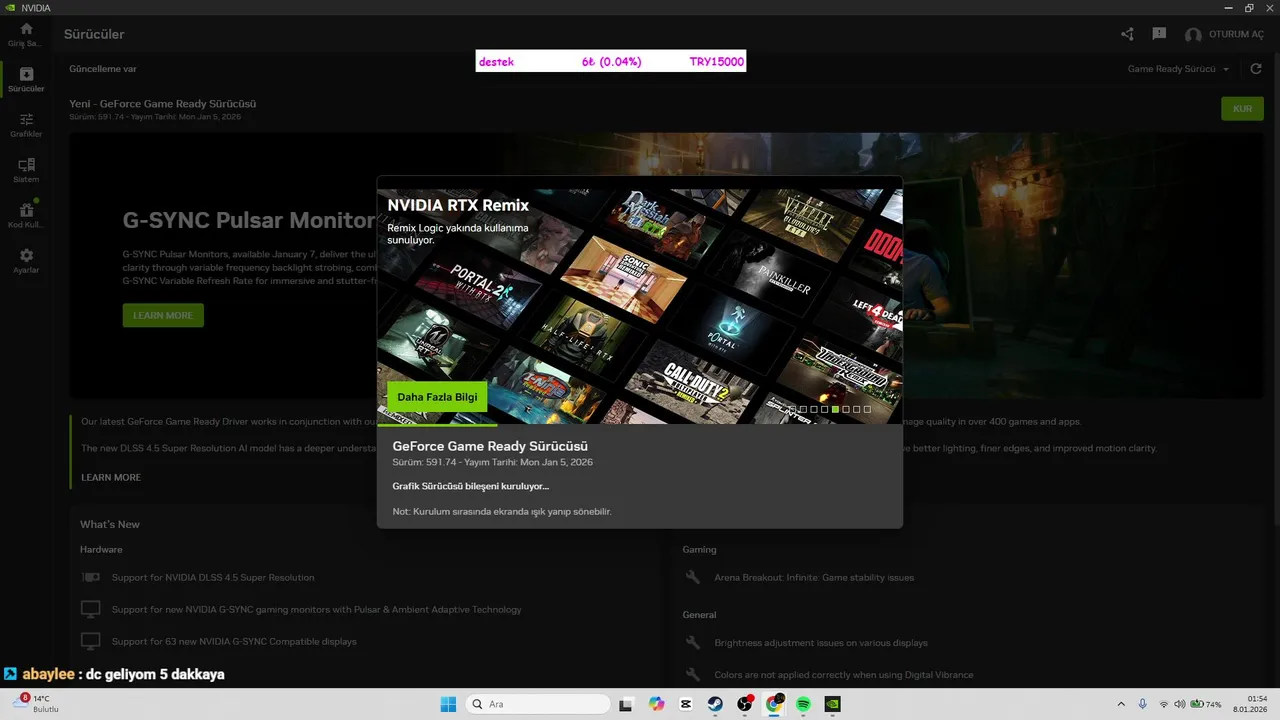Viewport: 1280px width, 720px height.
Task: Open the volume speaker tray icon
Action: tap(1179, 704)
